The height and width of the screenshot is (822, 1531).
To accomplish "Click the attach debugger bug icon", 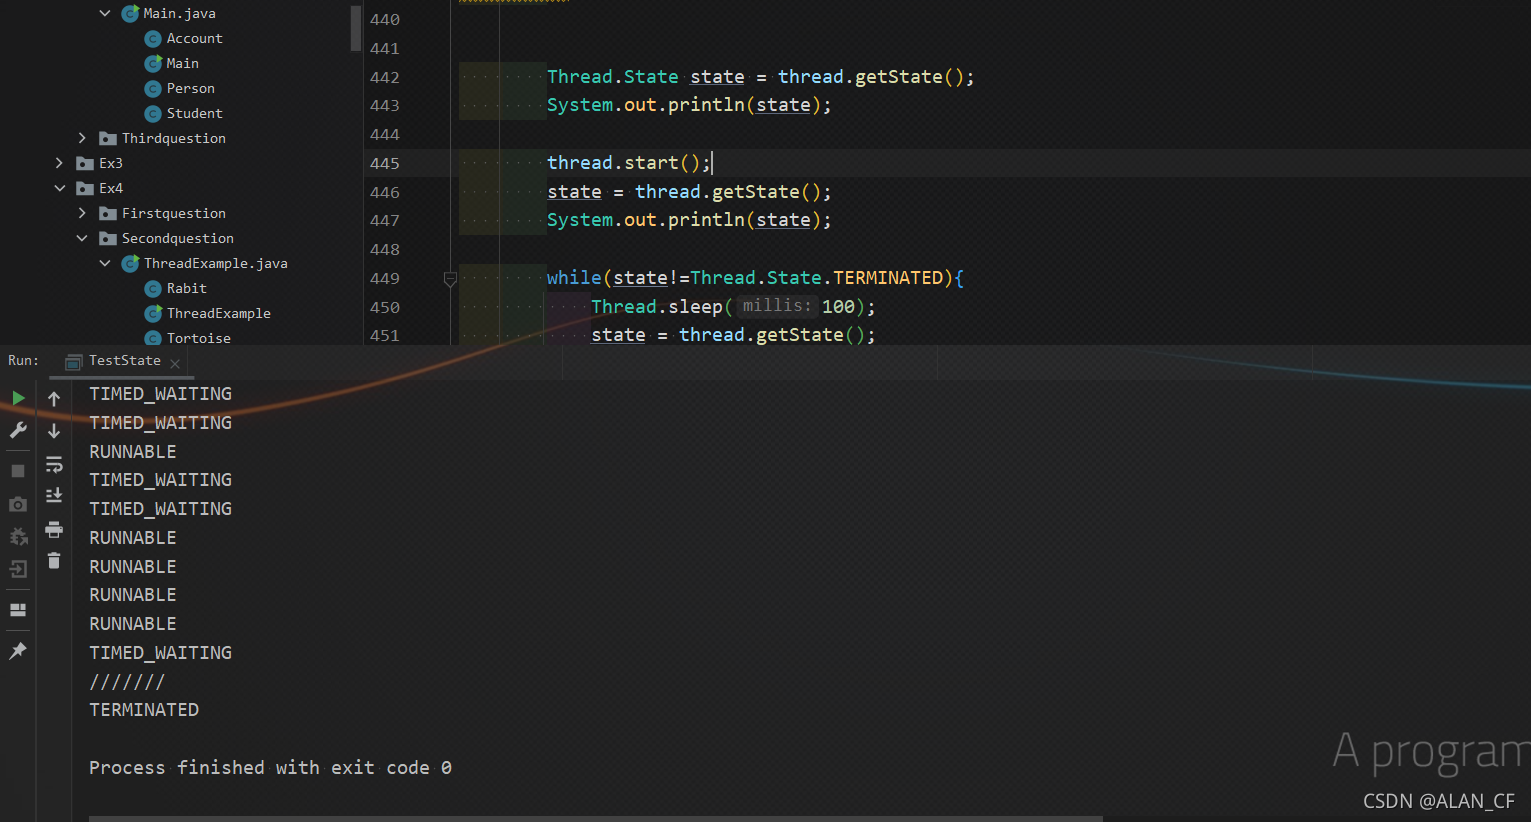I will 18,537.
